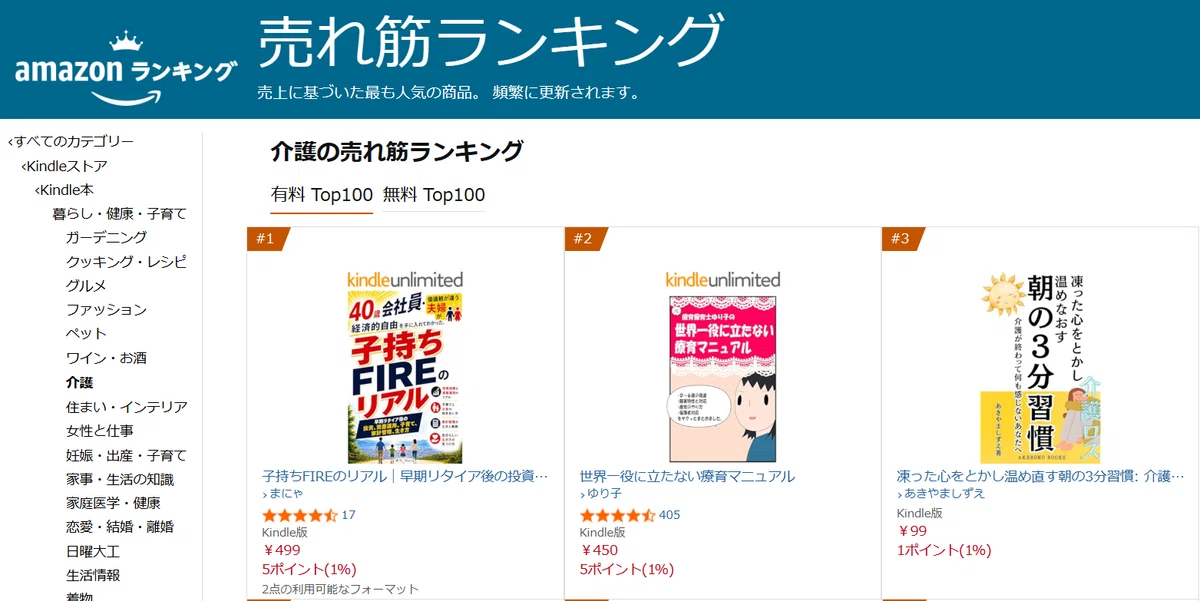
Task: Go up to the Kindle本 category
Action: coord(65,190)
